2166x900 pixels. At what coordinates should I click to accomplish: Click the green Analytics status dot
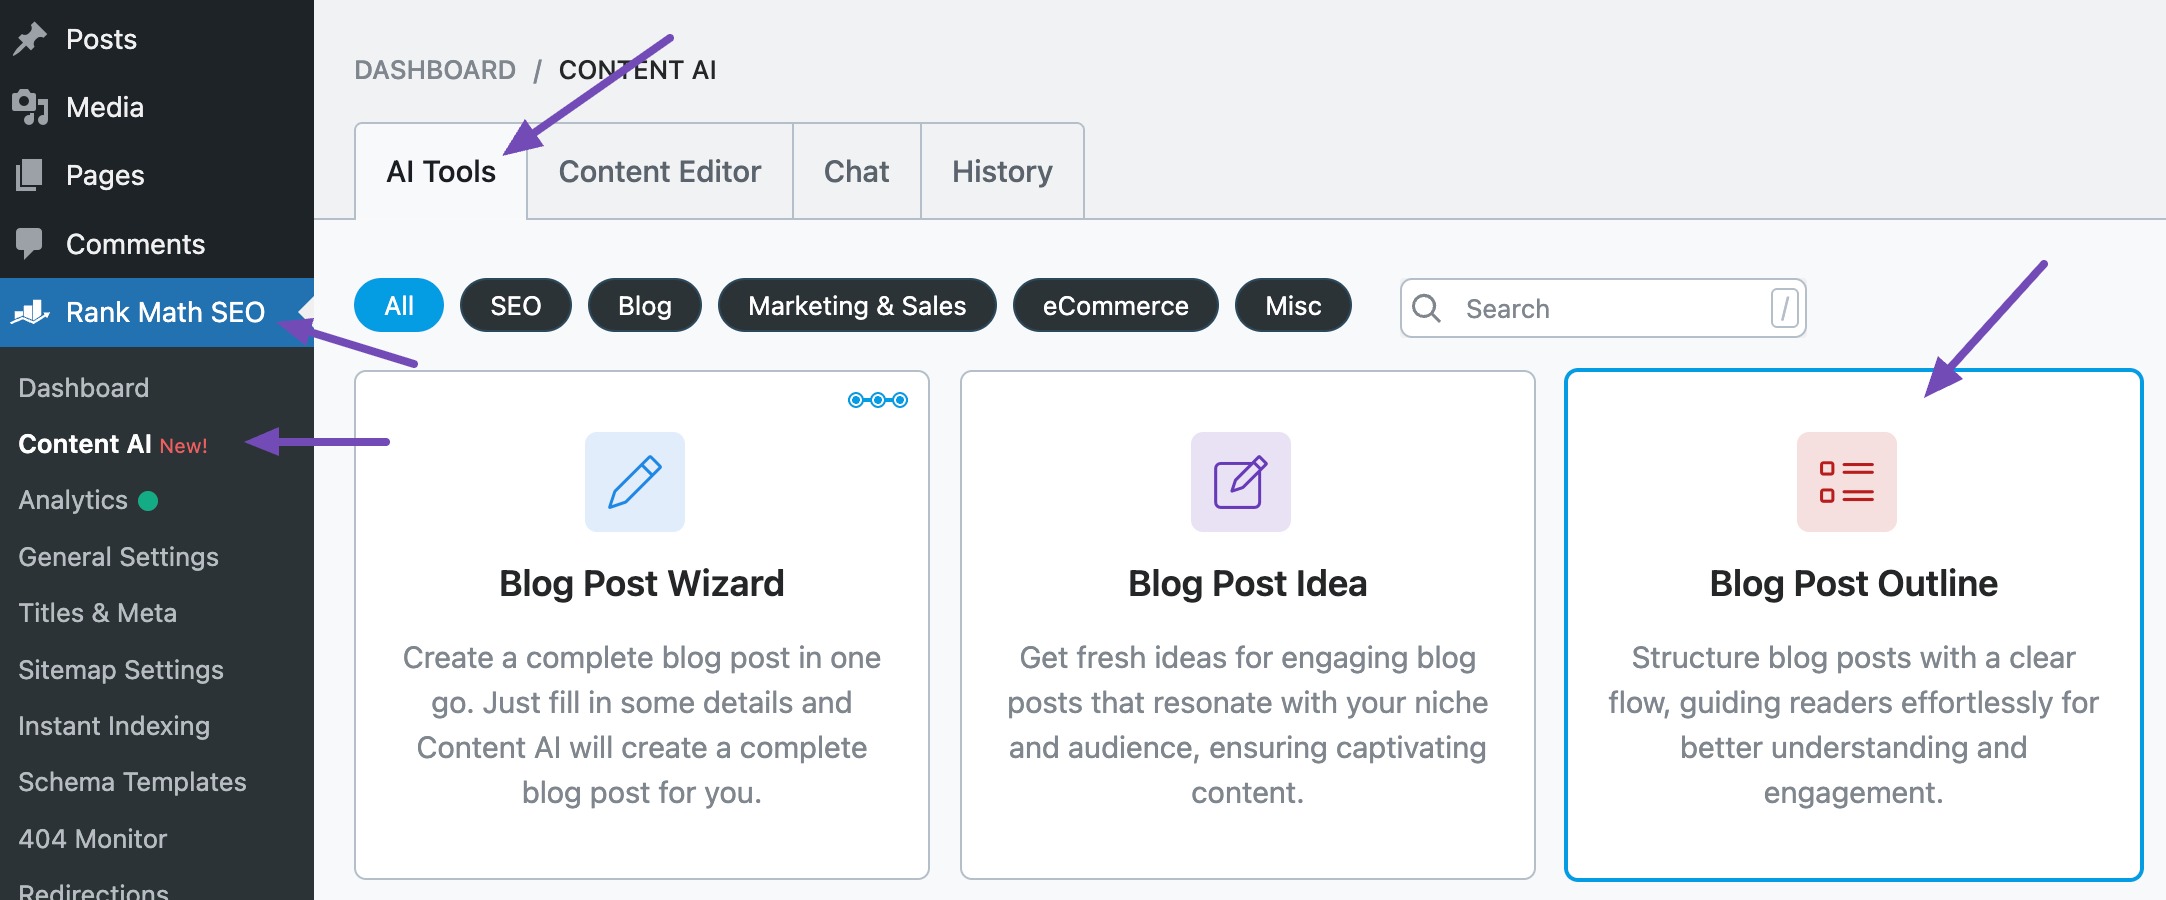pyautogui.click(x=148, y=500)
